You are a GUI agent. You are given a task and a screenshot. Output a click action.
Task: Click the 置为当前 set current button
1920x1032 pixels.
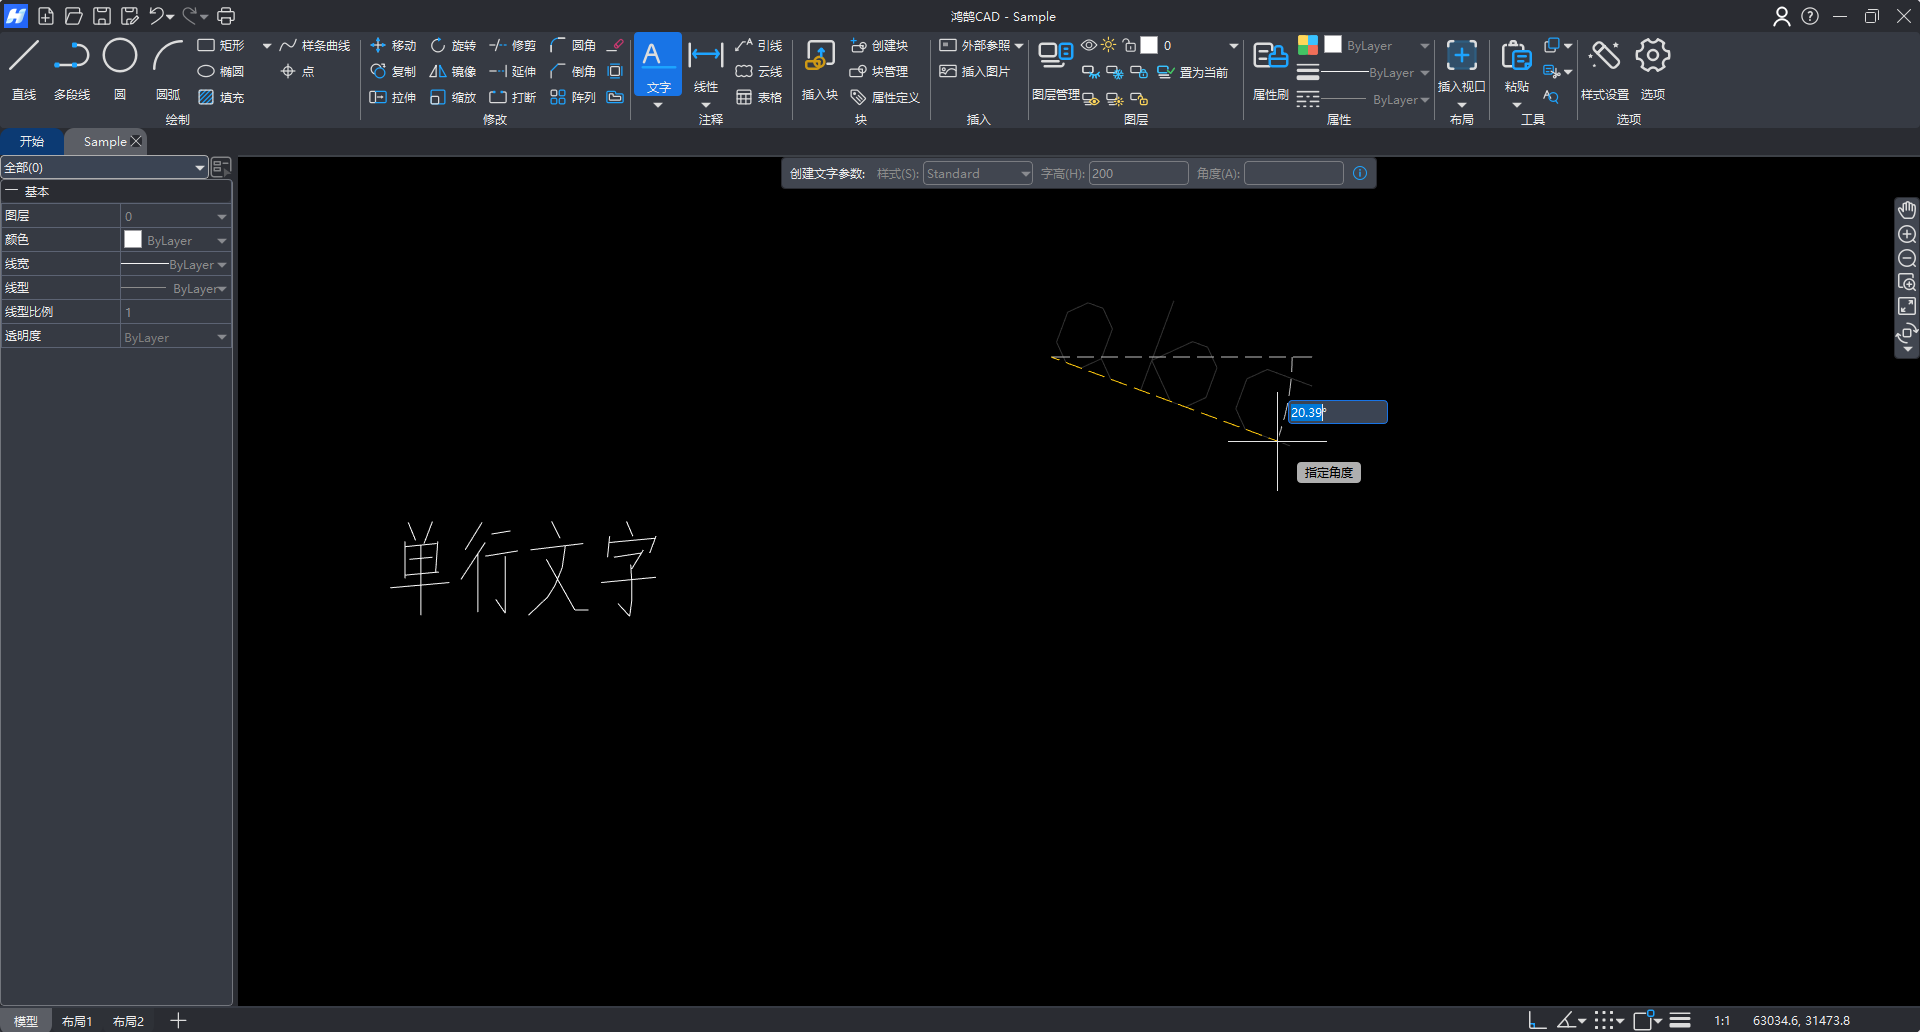coord(1193,72)
